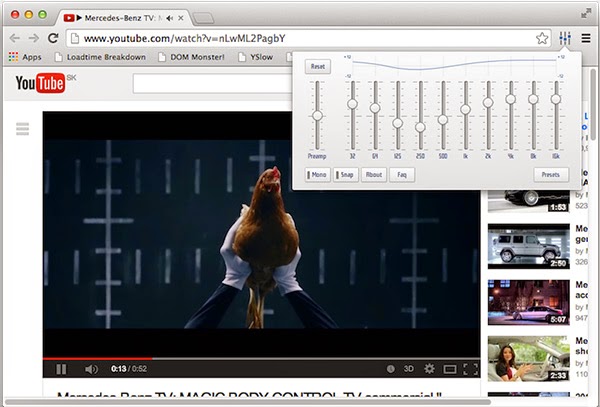
Task: Open the 1:53 black car video thumbnail
Action: 529,201
